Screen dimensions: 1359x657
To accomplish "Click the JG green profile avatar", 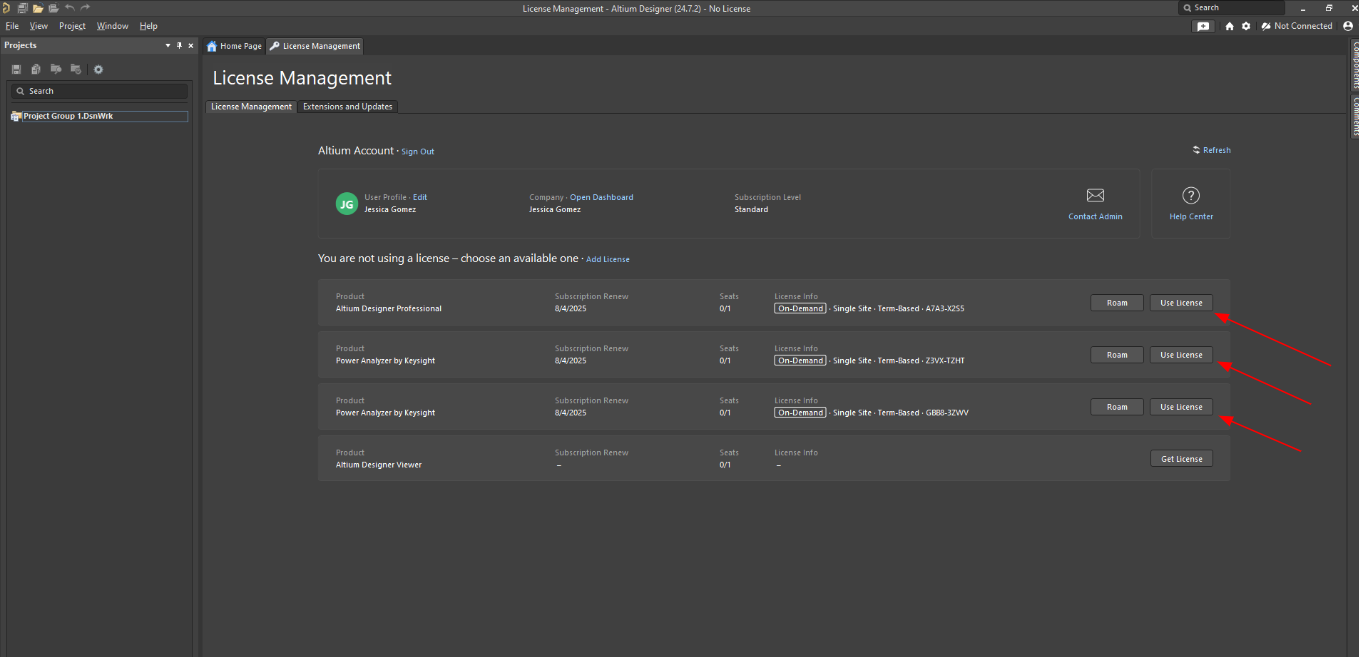I will (x=347, y=204).
